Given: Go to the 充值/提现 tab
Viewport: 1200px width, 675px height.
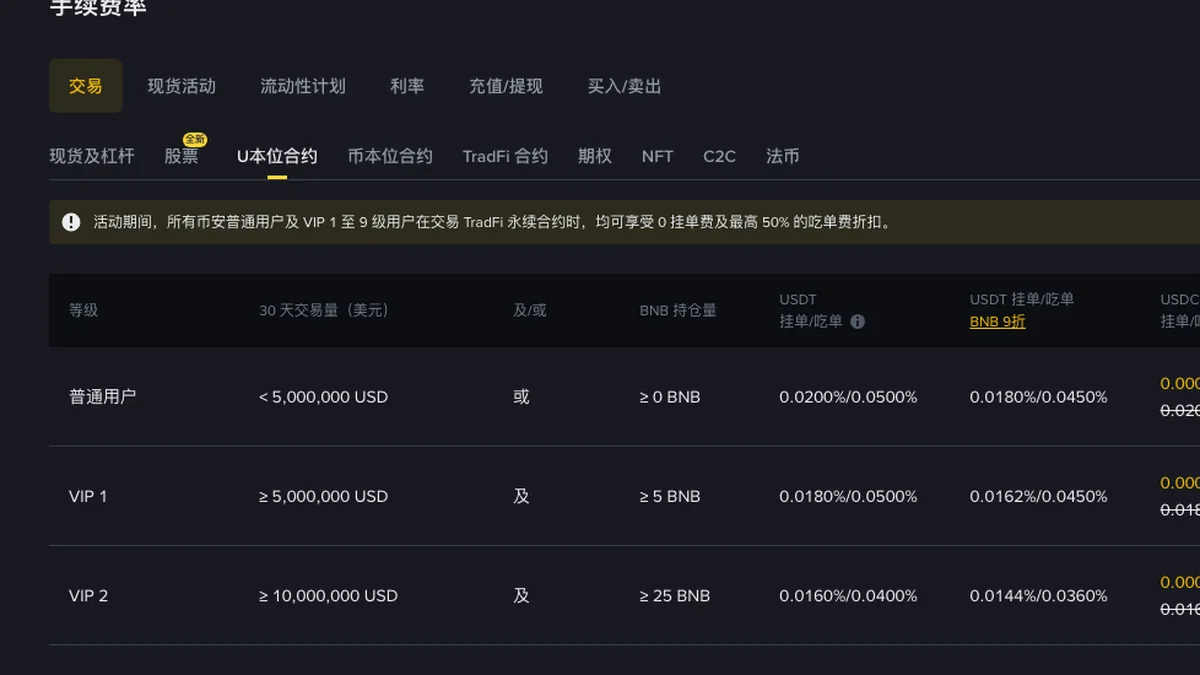Looking at the screenshot, I should tap(506, 86).
